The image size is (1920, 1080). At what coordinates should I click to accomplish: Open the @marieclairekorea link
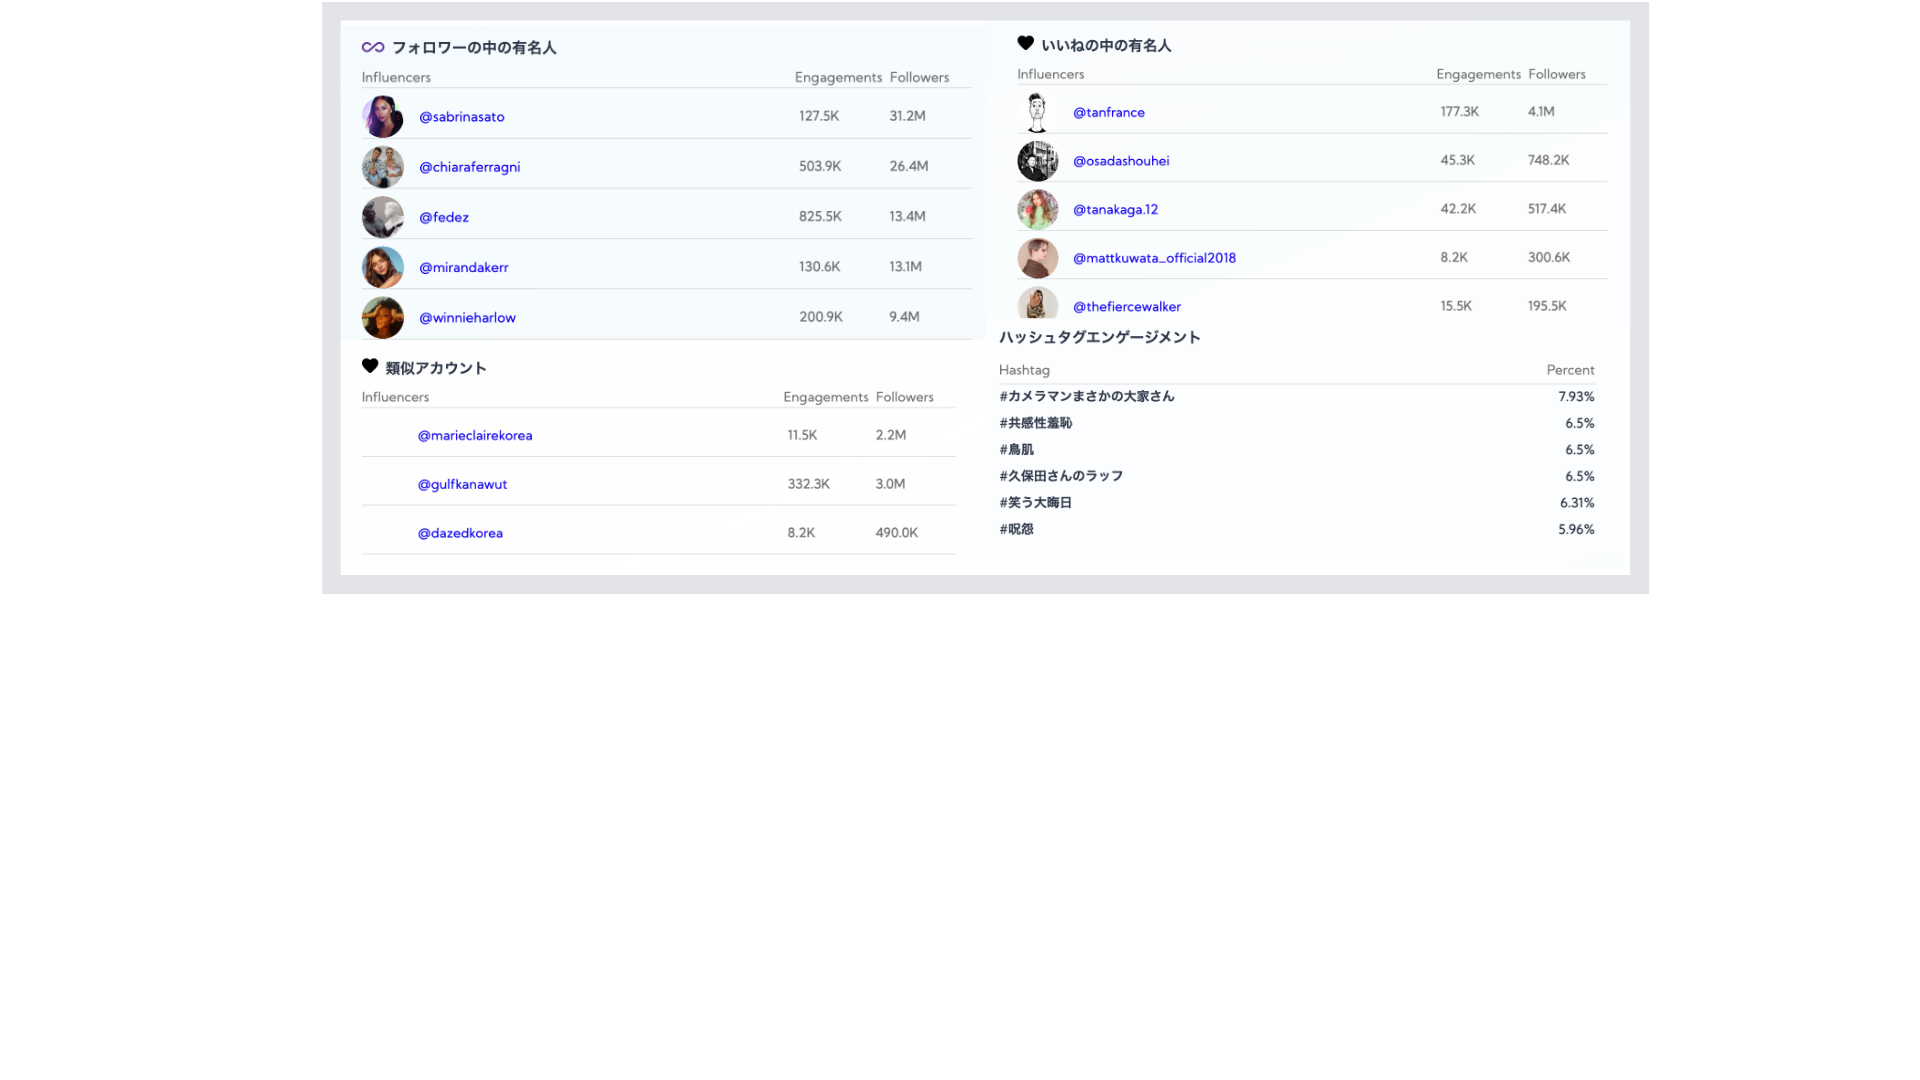coord(475,435)
